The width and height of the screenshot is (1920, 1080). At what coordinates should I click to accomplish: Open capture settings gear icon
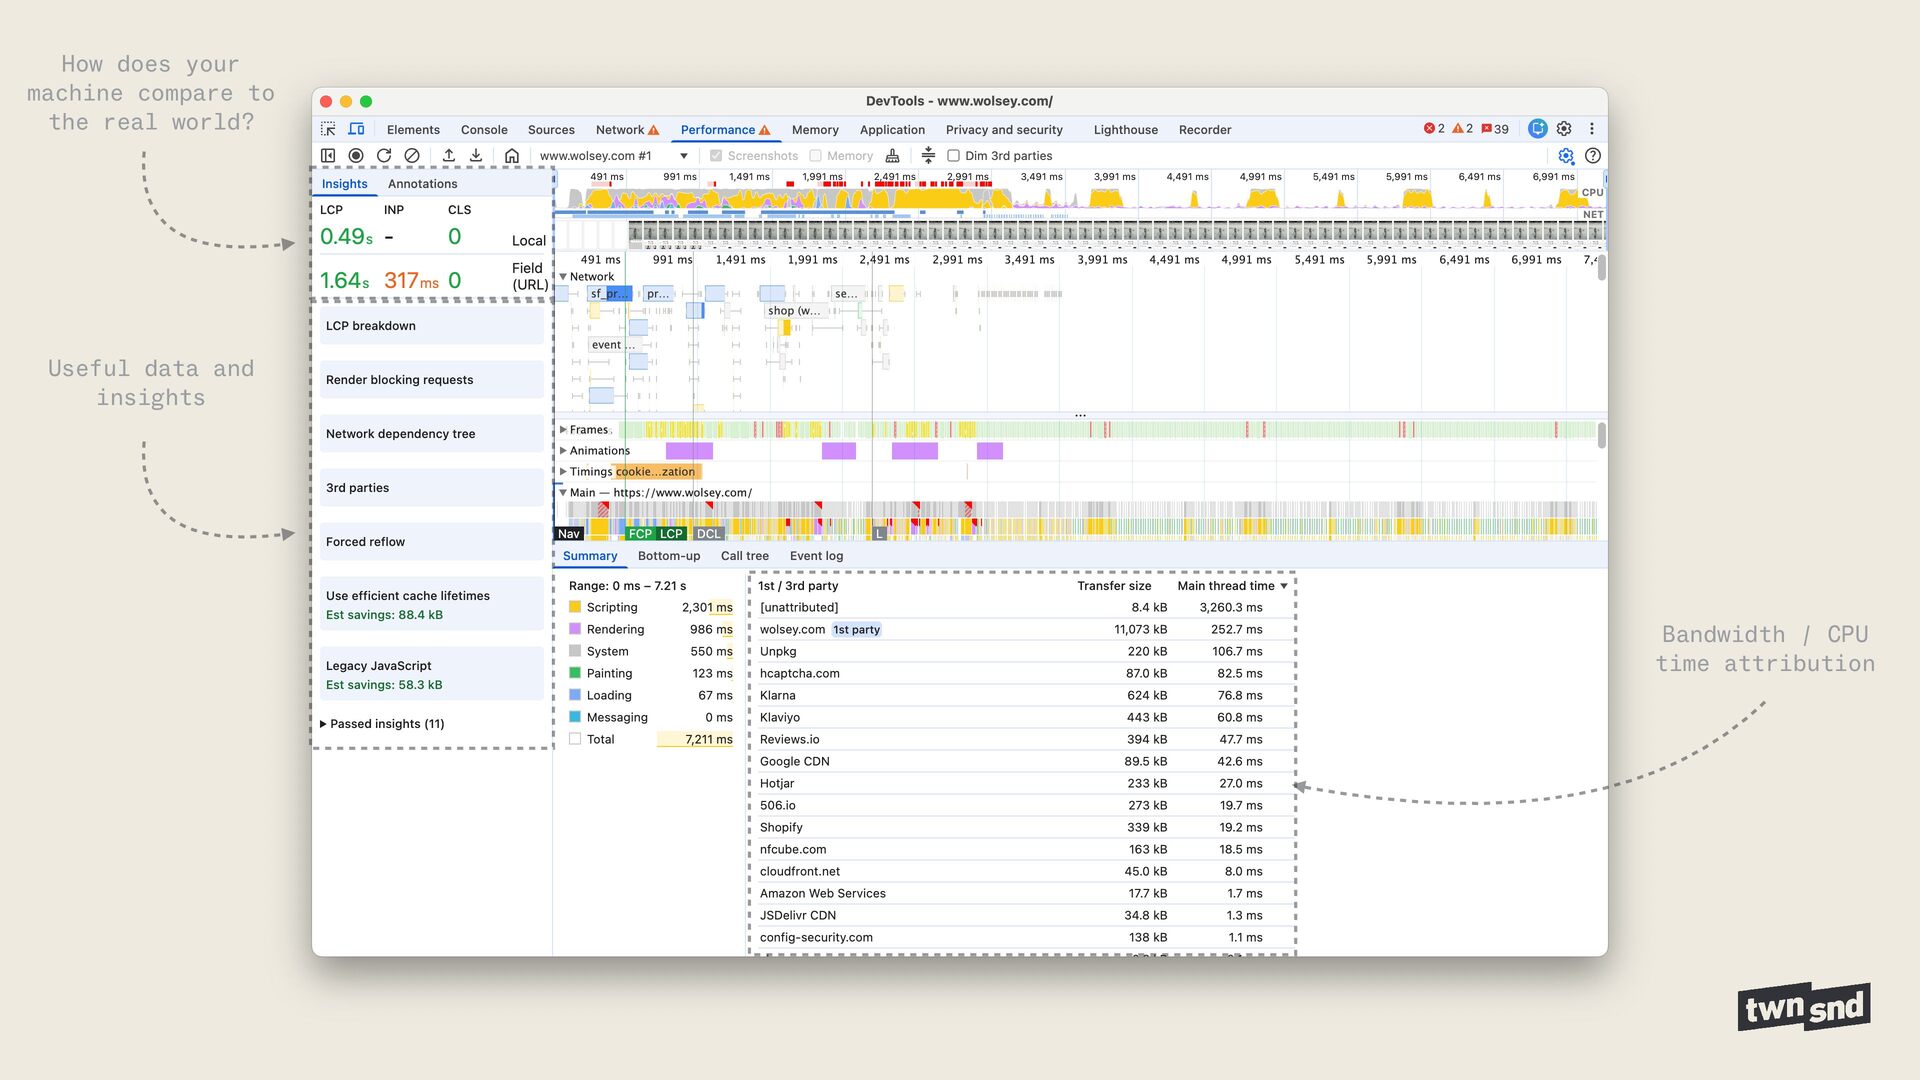tap(1566, 156)
